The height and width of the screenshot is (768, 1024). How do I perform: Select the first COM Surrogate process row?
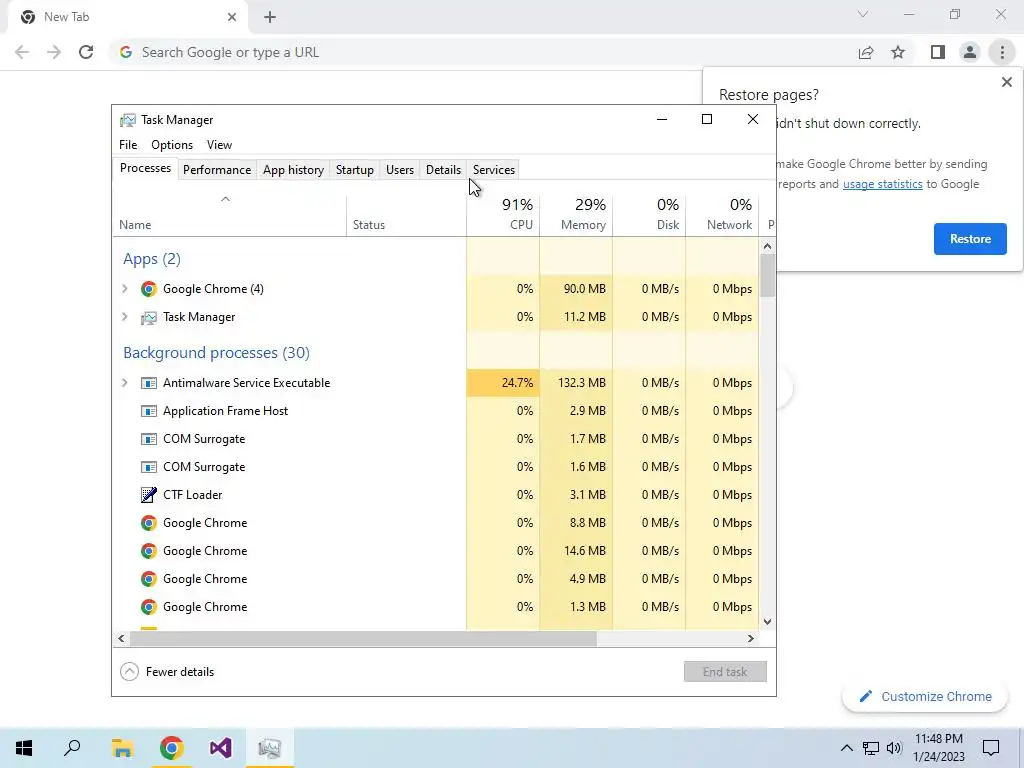click(436, 439)
